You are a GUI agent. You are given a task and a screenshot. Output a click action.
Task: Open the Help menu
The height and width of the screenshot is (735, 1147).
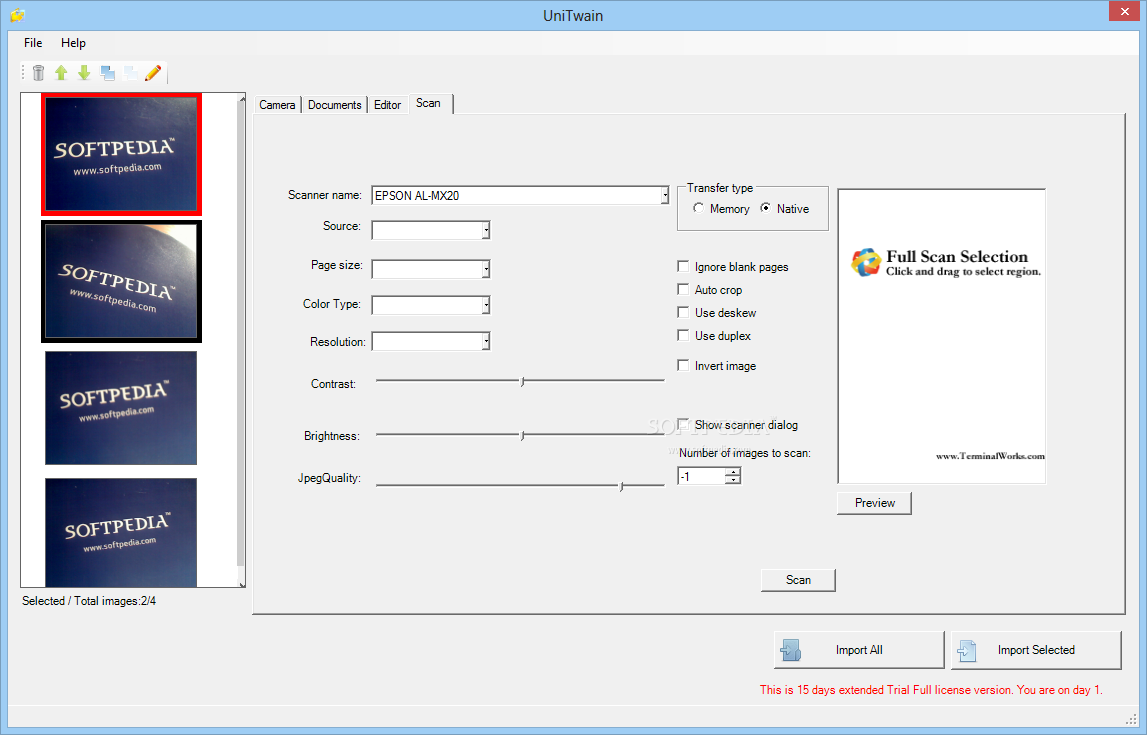tap(73, 43)
